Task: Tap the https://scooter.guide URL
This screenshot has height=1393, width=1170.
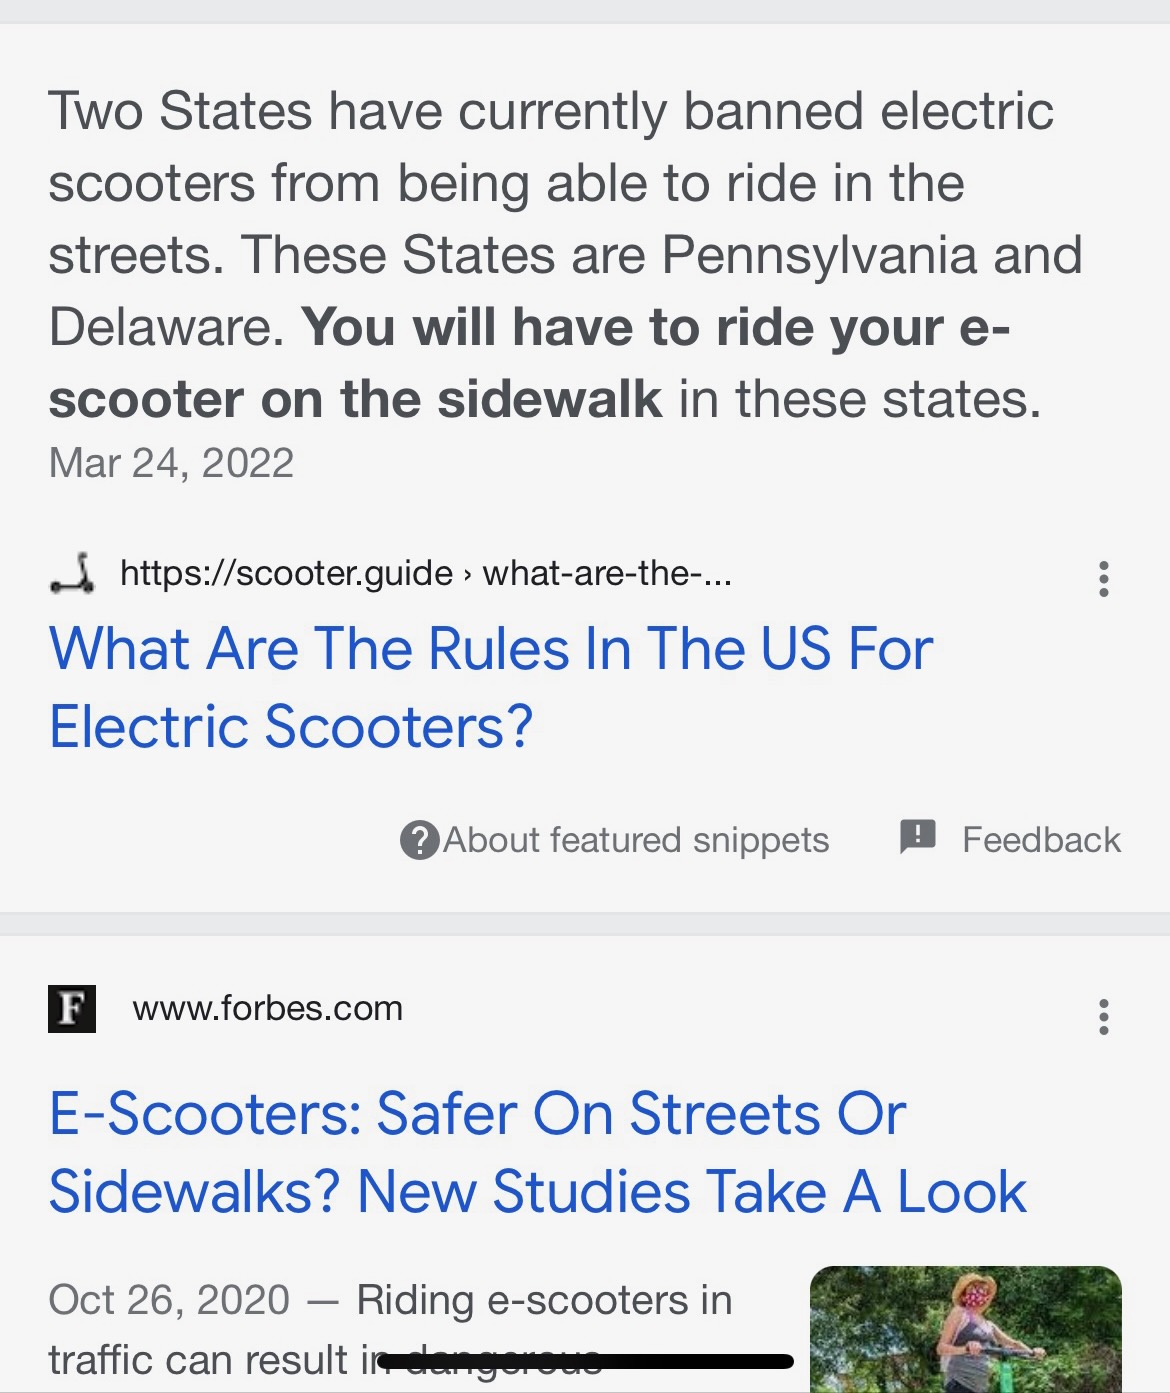Action: (286, 573)
